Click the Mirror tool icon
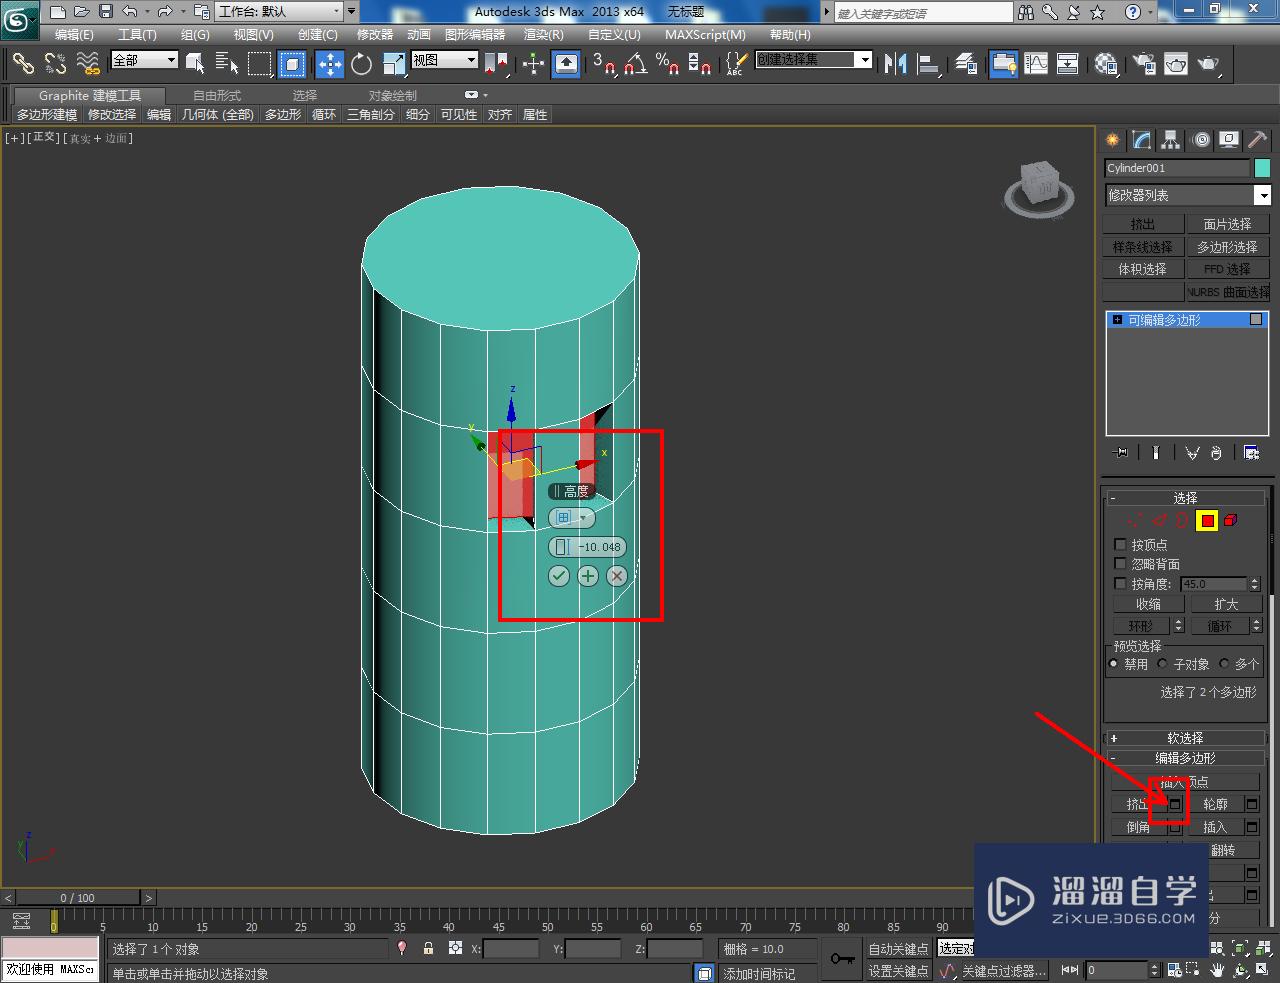The image size is (1280, 983). (895, 64)
